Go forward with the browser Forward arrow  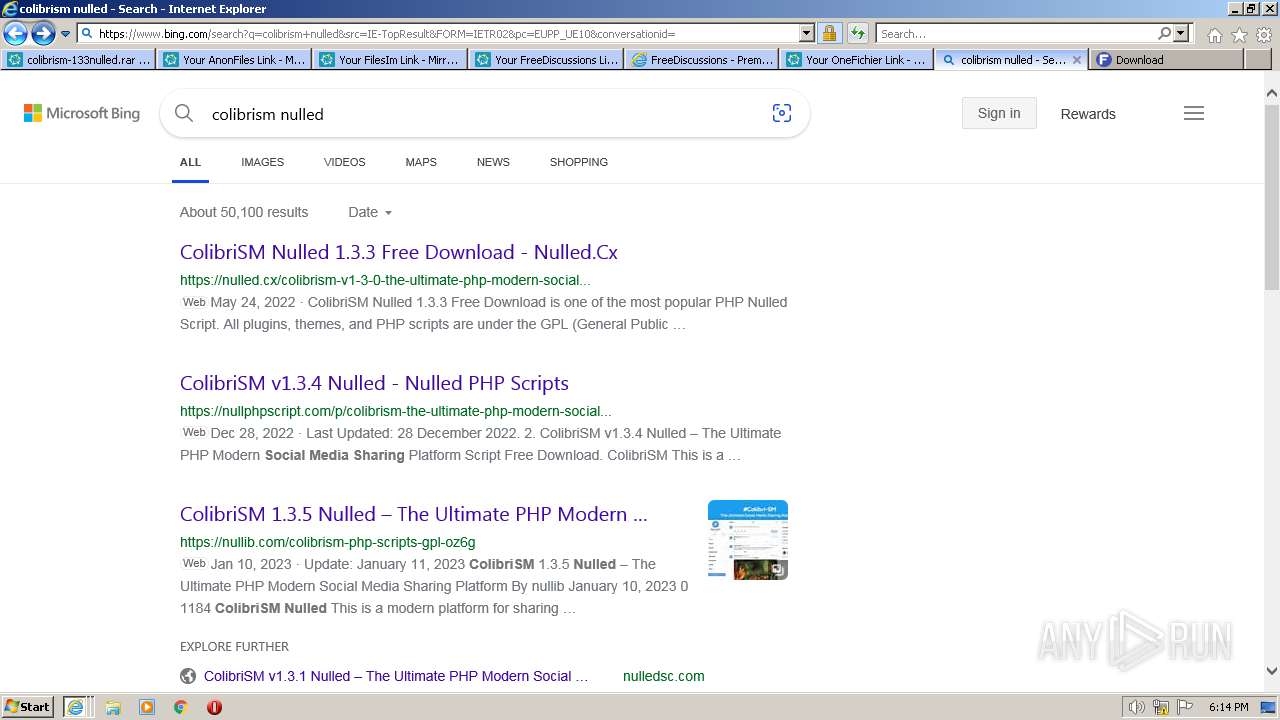tap(43, 34)
